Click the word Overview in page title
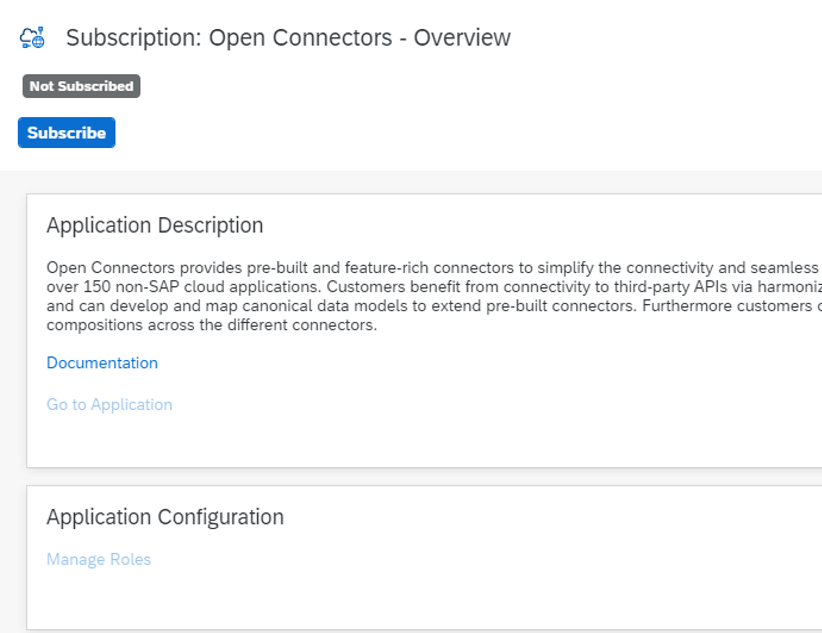Viewport: 822px width, 633px height. tap(462, 38)
